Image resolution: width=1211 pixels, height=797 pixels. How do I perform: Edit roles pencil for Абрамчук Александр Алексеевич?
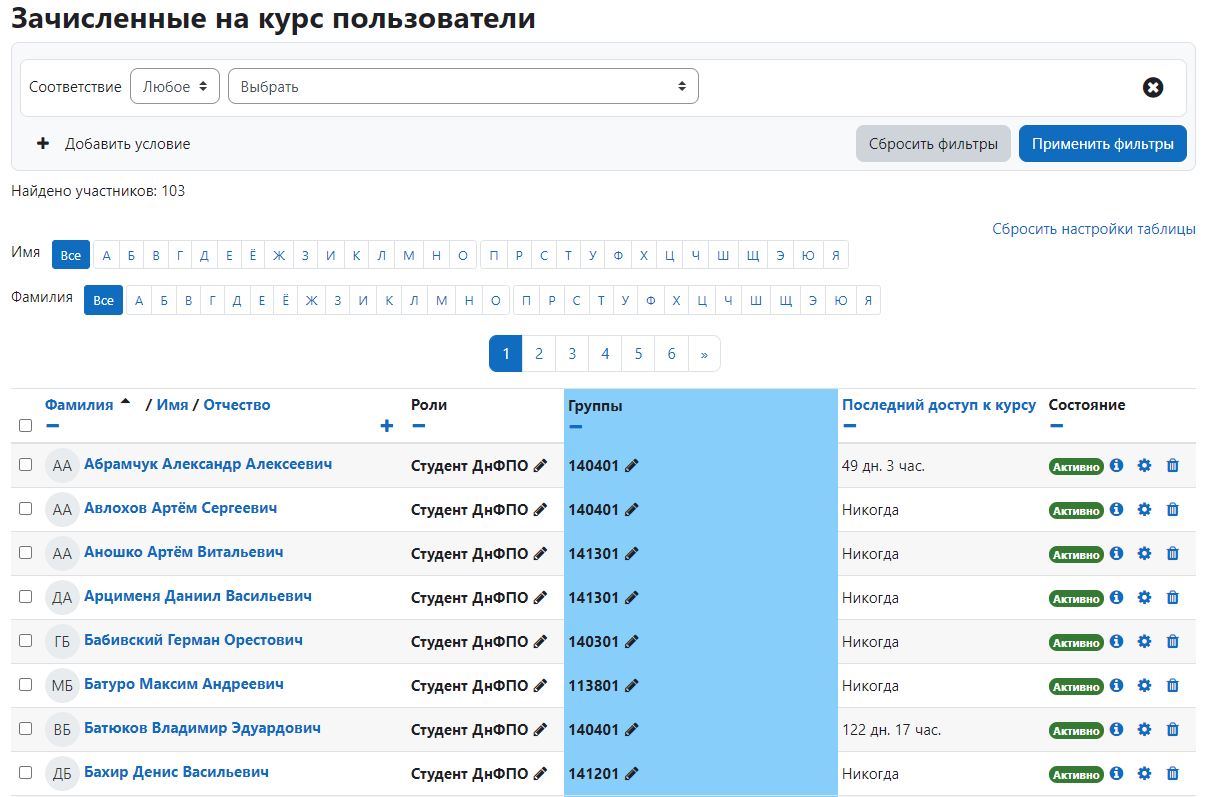coord(541,466)
